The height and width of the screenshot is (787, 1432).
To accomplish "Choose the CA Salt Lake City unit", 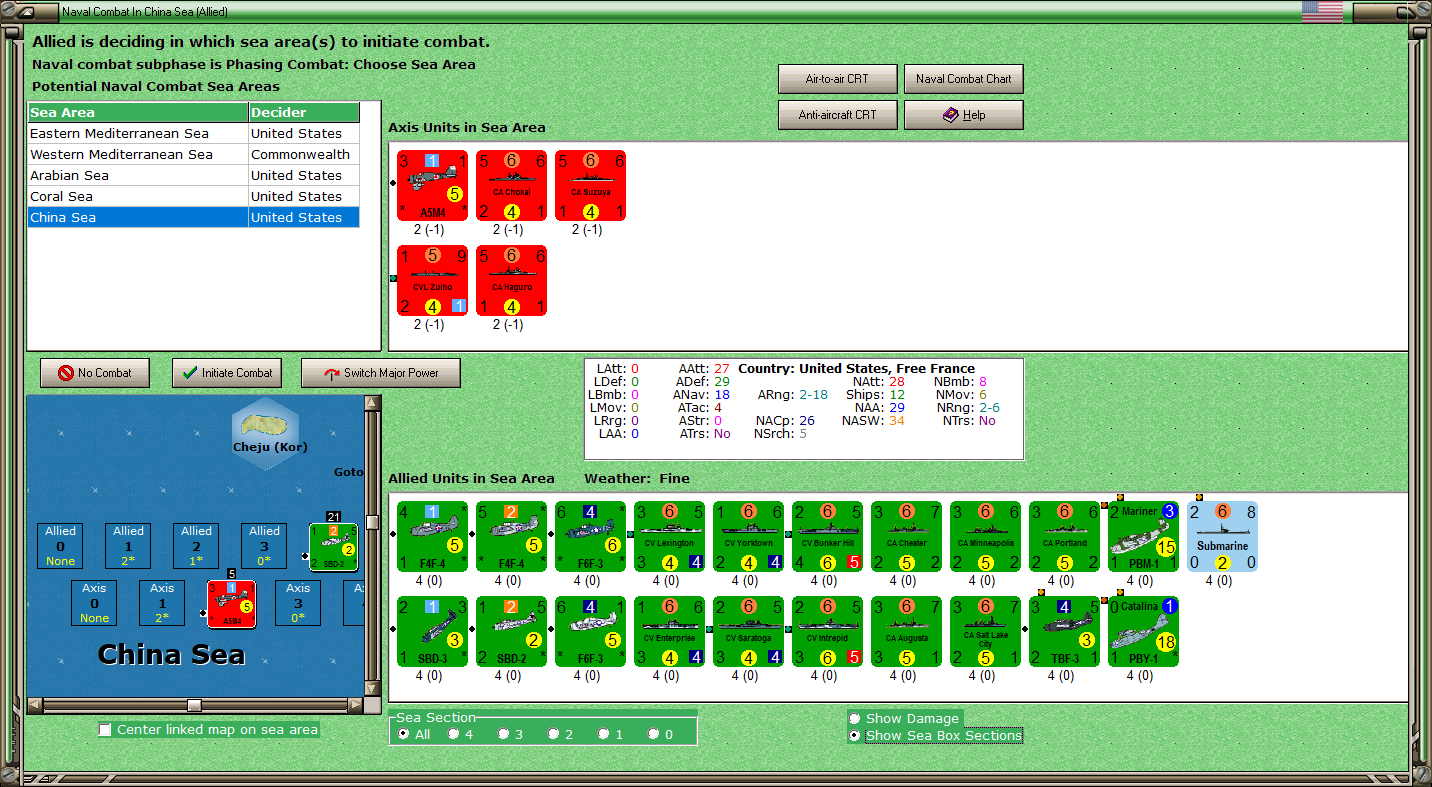I will pyautogui.click(x=985, y=631).
